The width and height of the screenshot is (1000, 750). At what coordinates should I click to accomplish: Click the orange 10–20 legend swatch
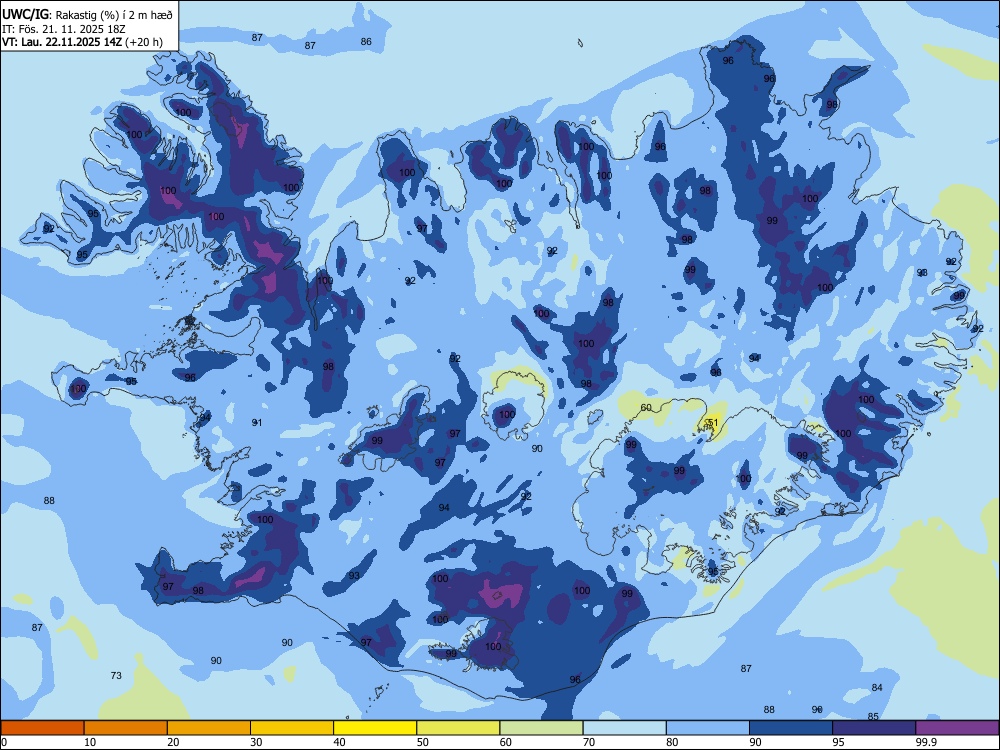point(126,728)
